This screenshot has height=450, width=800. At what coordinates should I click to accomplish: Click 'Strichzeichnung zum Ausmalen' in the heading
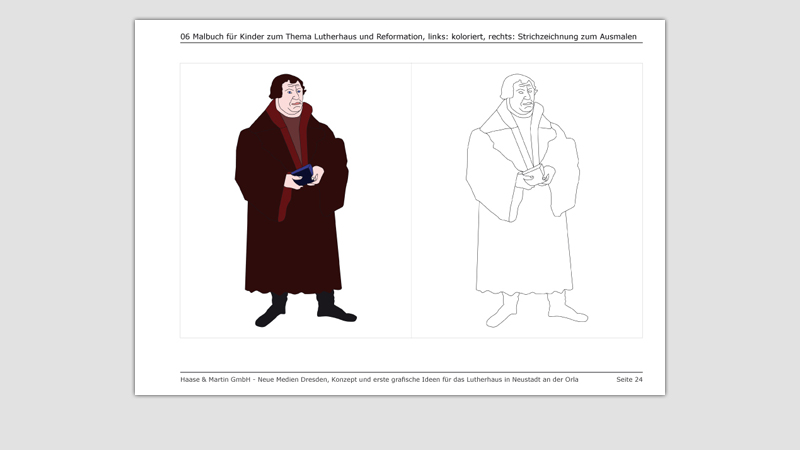pyautogui.click(x=577, y=37)
